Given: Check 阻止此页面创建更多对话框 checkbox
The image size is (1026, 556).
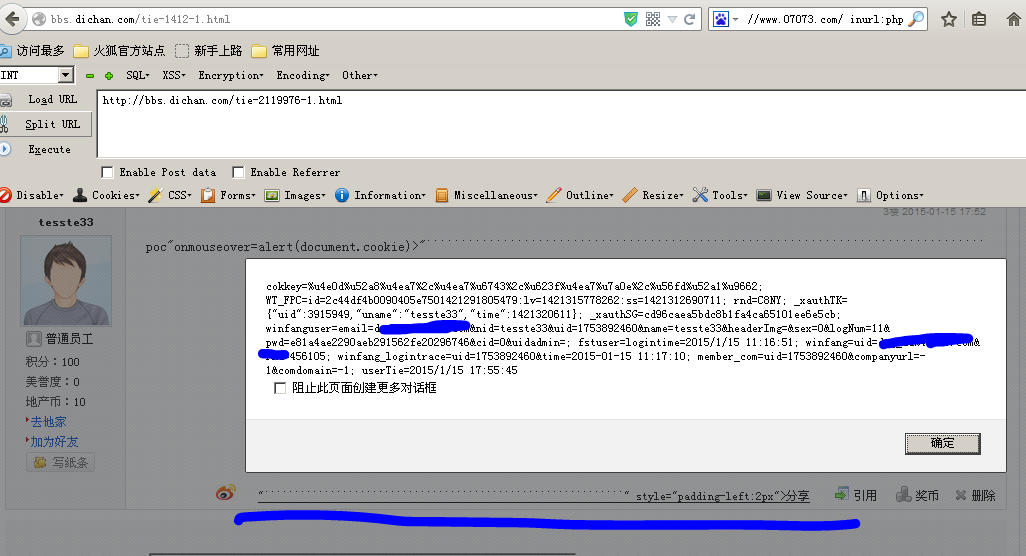Looking at the screenshot, I should [x=280, y=388].
